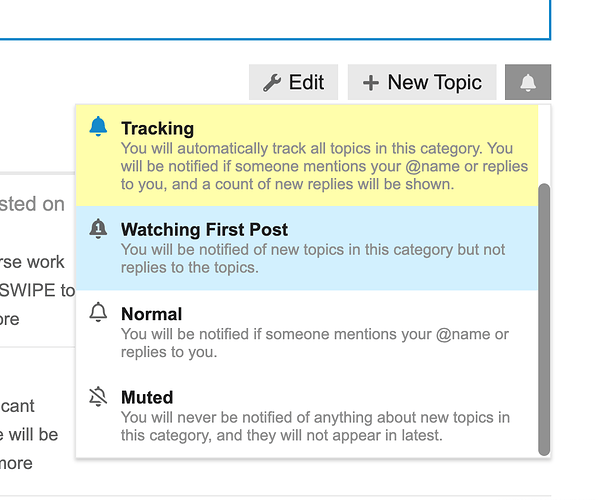Click the blue Tracking bell icon
598x500 pixels.
98,126
